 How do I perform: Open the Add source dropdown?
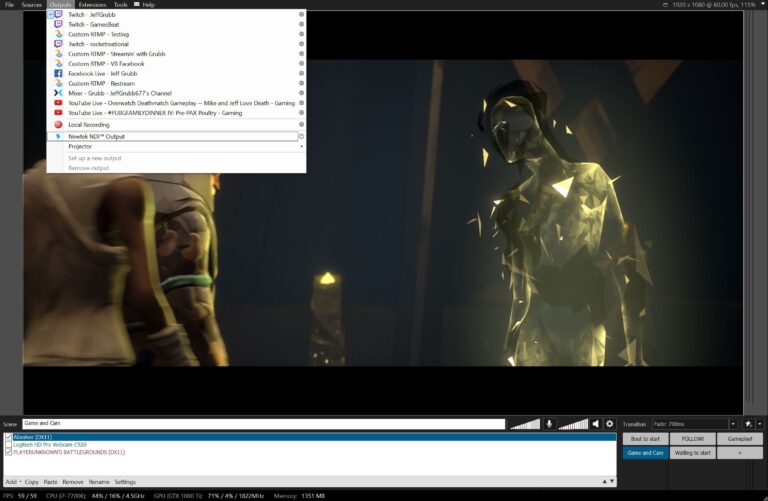[x=13, y=482]
